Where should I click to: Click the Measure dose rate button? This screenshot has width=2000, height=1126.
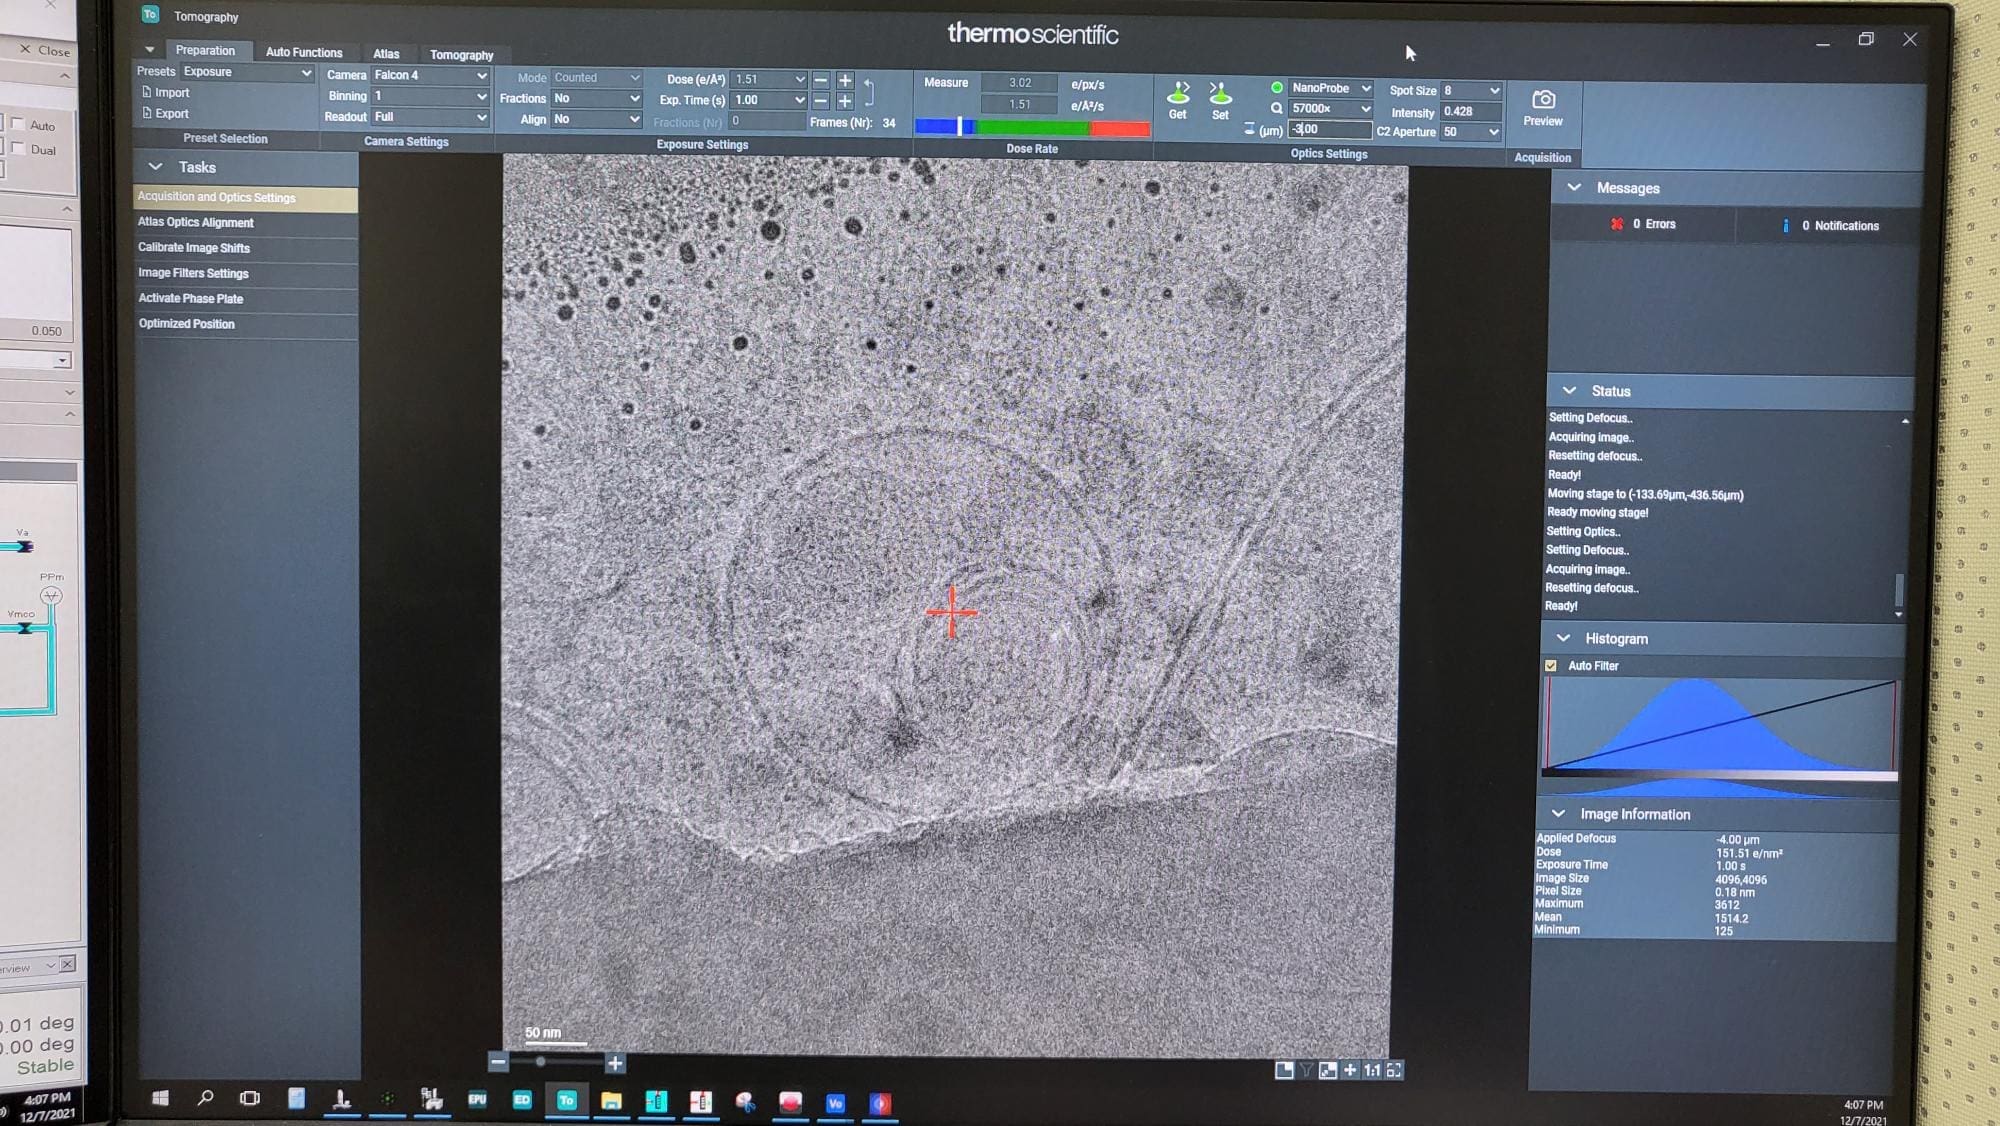click(945, 83)
